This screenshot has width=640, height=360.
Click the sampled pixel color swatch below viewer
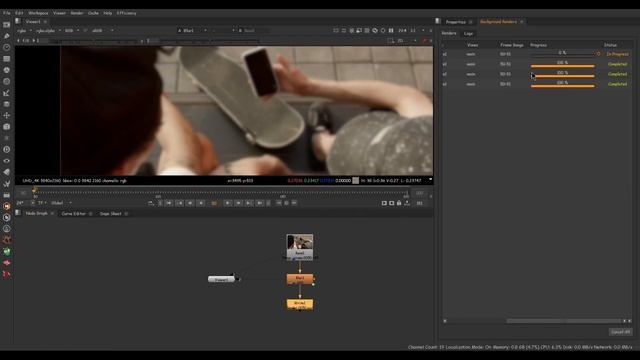click(356, 180)
